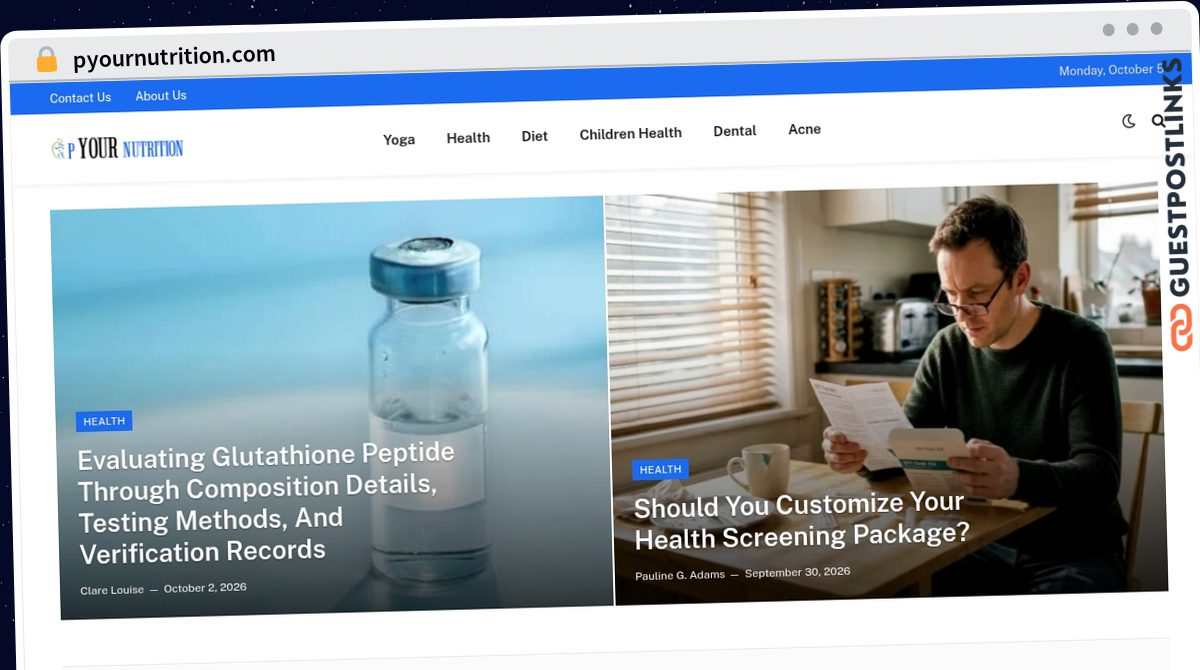Screen dimensions: 1200x670
Task: Click the P Your Nutrition logo
Action: pos(117,149)
